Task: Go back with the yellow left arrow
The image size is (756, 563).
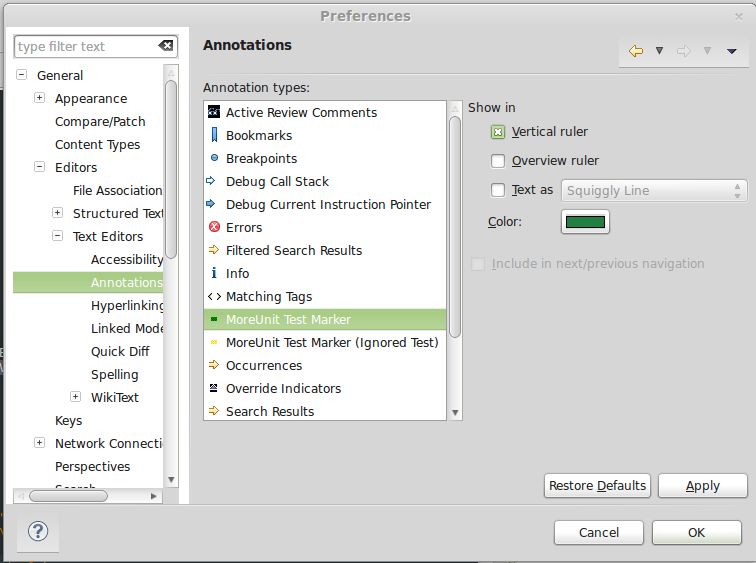Action: click(636, 51)
